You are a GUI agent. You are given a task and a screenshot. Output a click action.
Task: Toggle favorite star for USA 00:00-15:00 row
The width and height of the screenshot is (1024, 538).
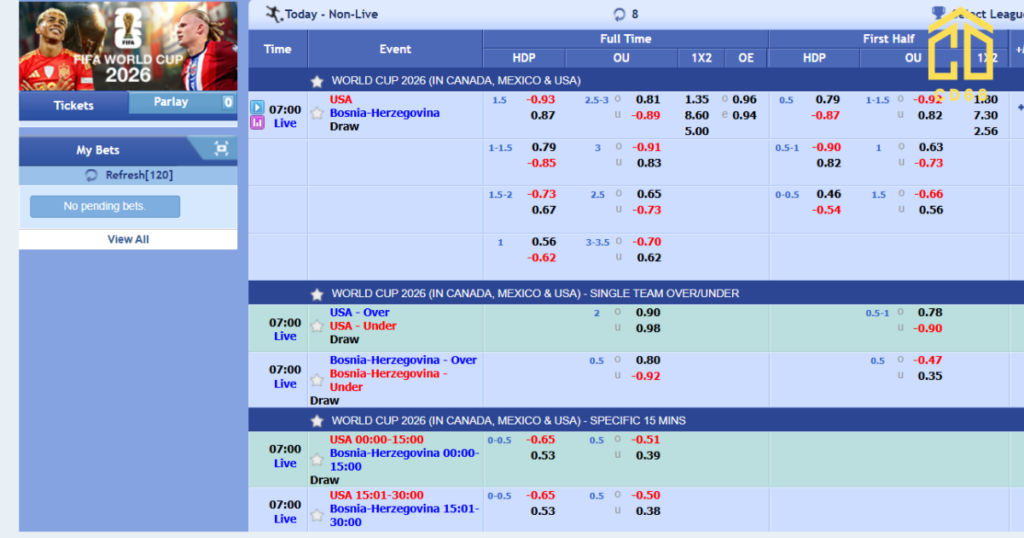[x=317, y=460]
